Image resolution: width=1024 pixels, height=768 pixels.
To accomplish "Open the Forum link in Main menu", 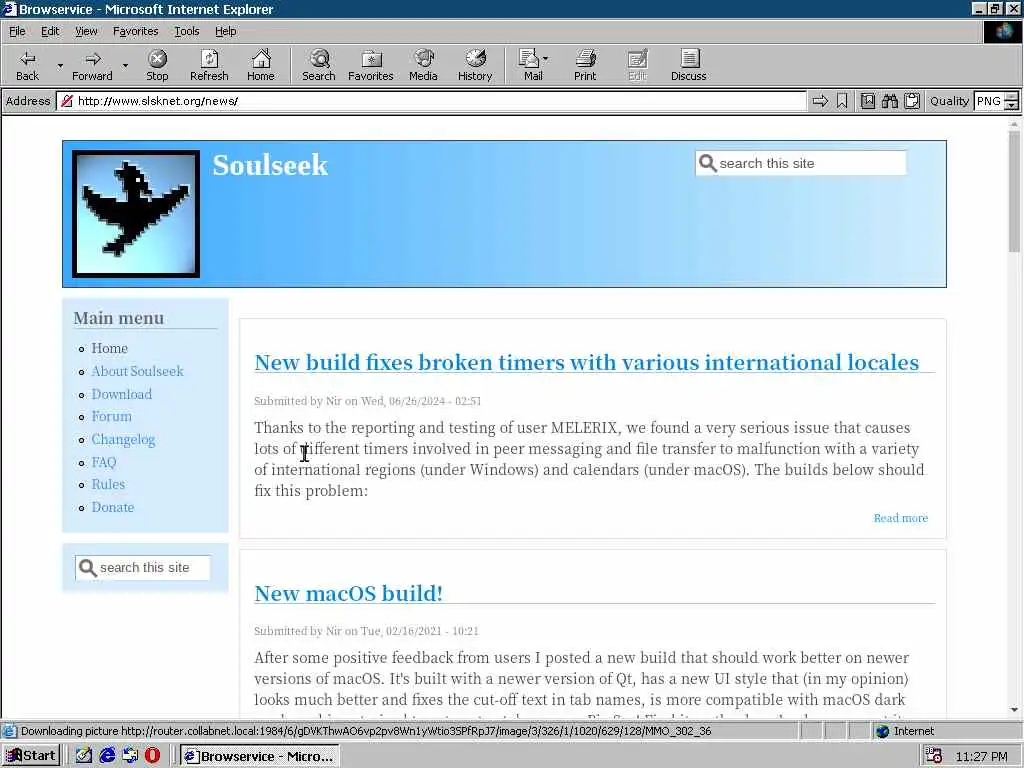I will point(112,416).
